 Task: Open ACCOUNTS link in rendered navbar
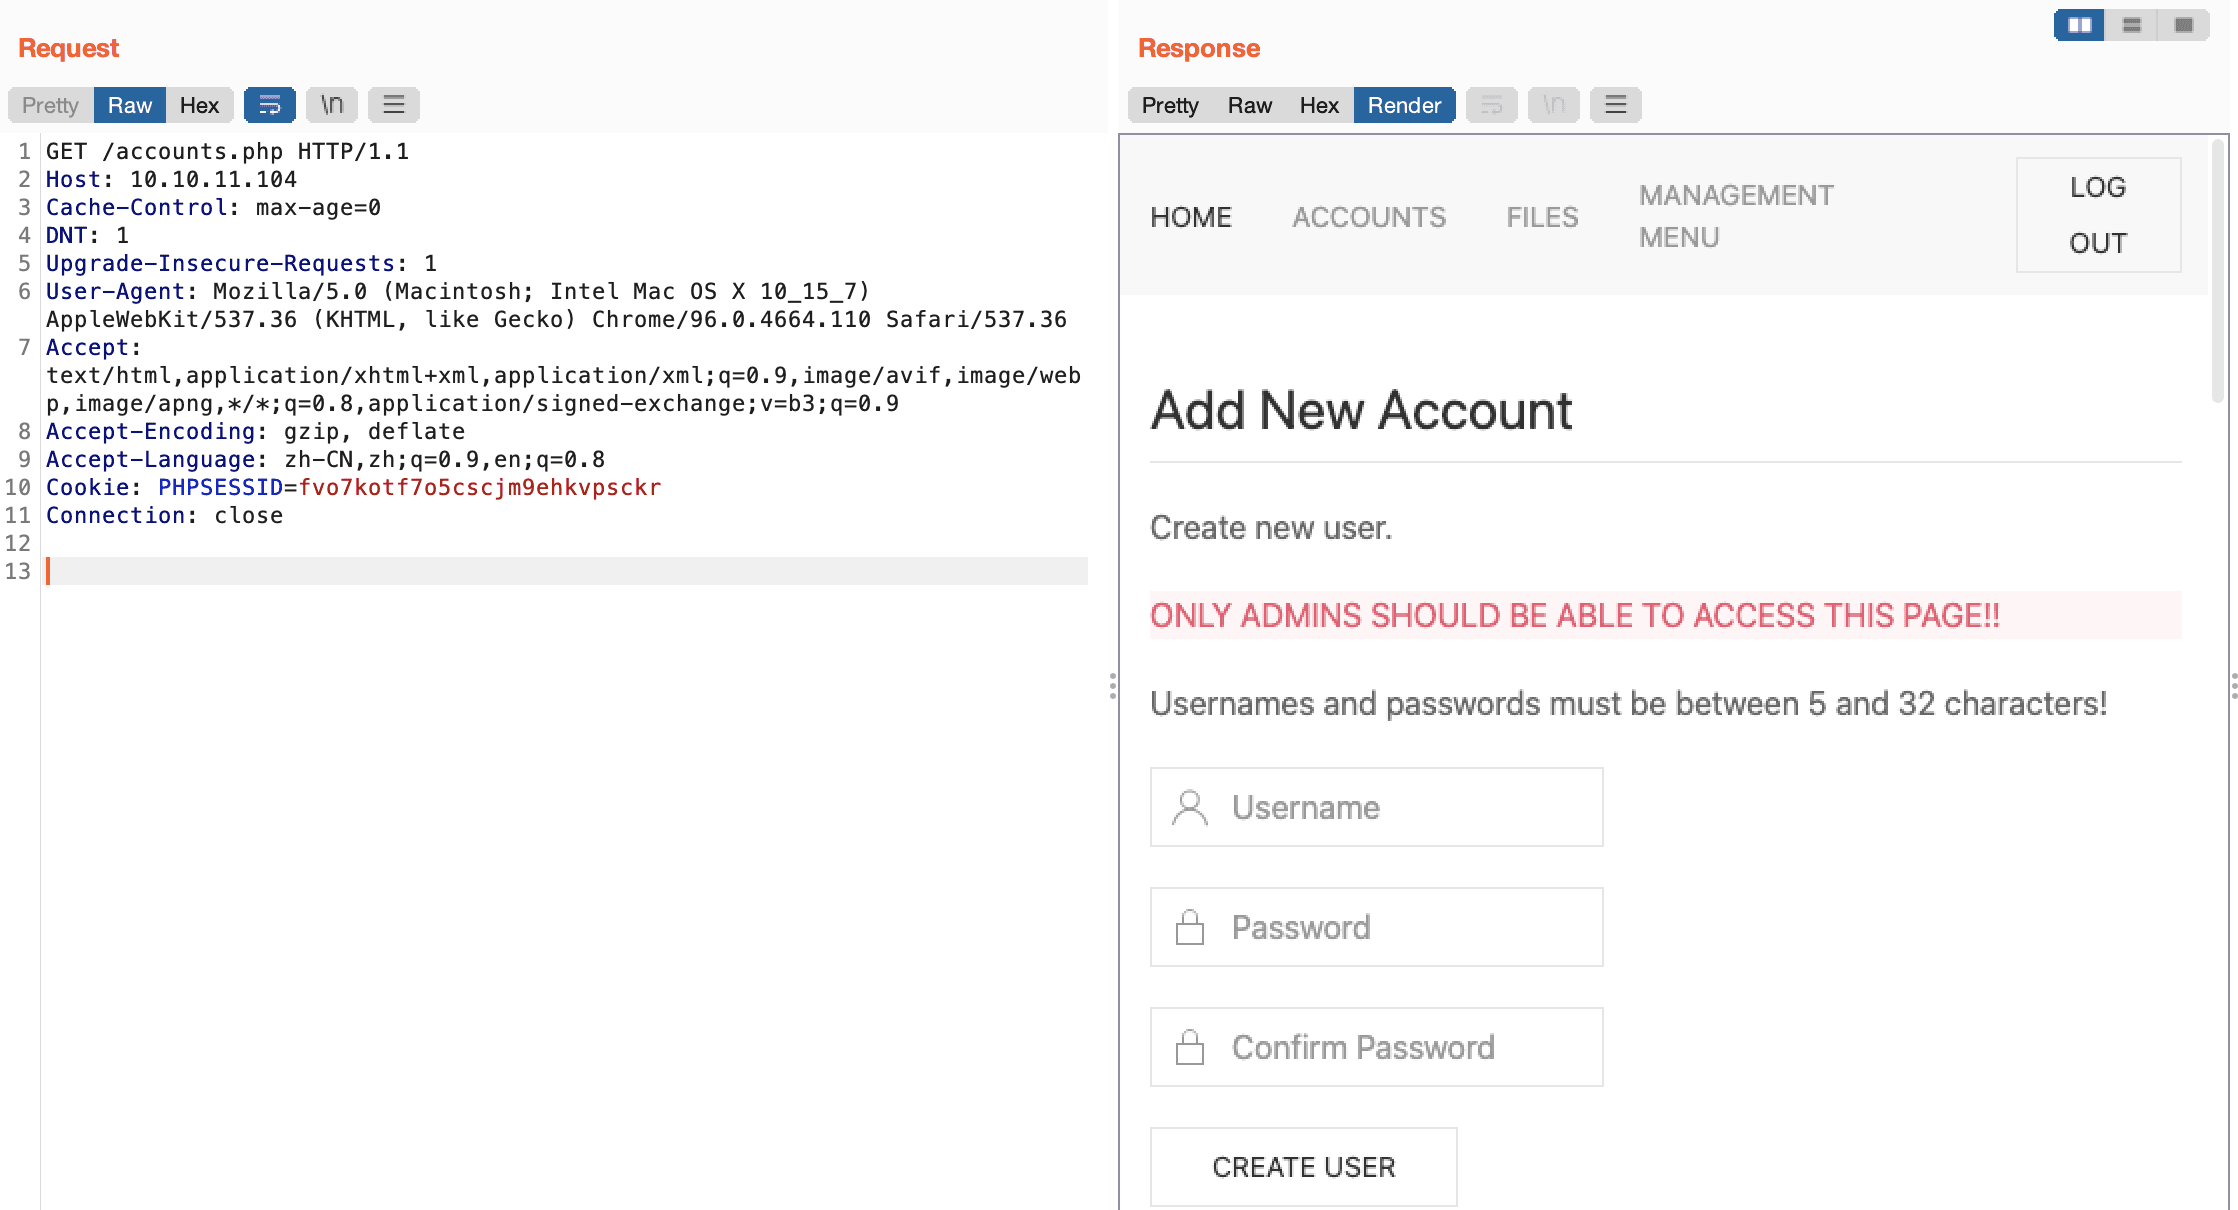[x=1368, y=217]
